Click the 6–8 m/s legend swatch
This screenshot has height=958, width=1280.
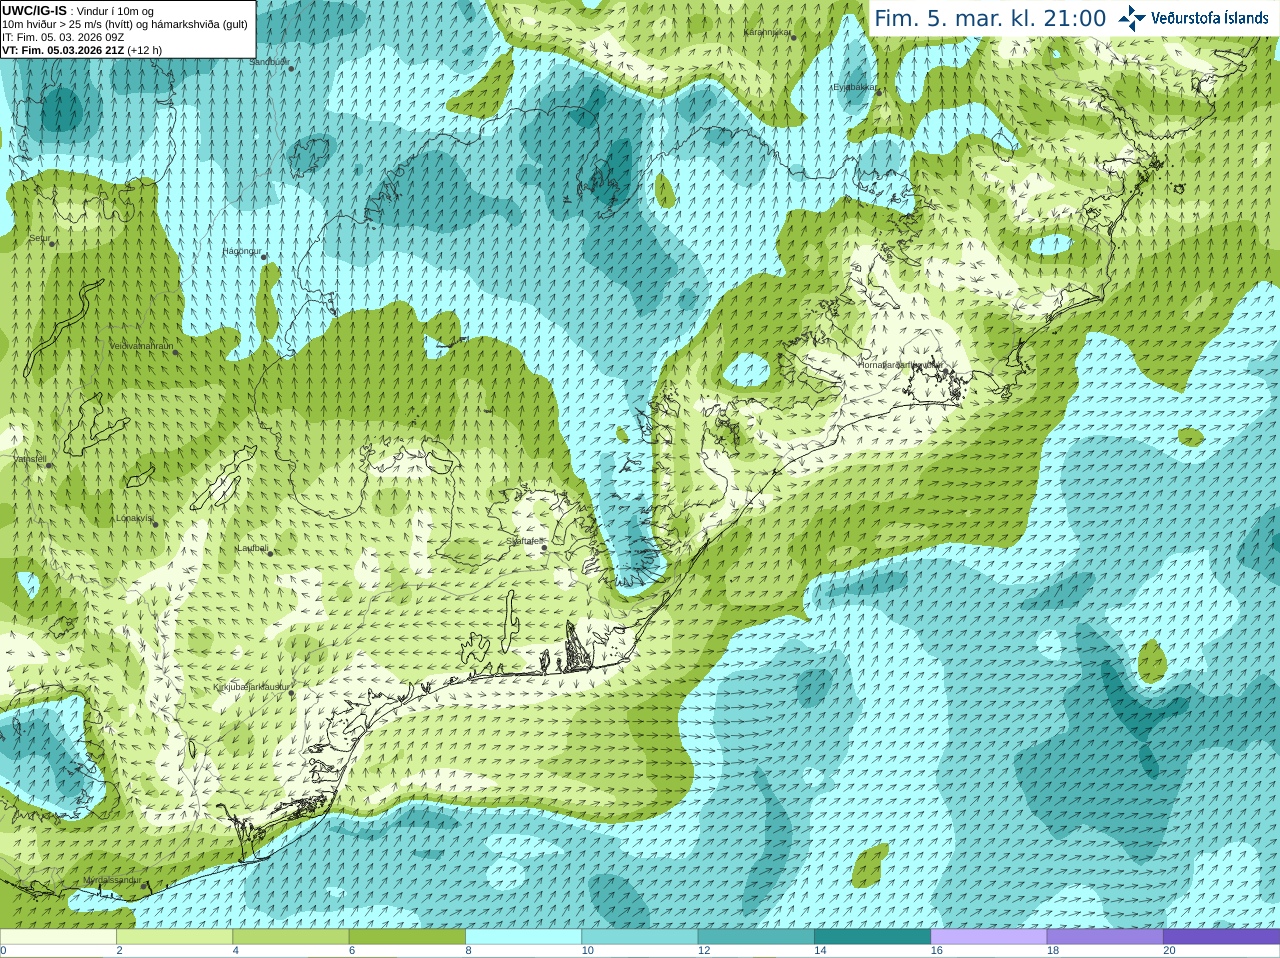click(x=407, y=937)
